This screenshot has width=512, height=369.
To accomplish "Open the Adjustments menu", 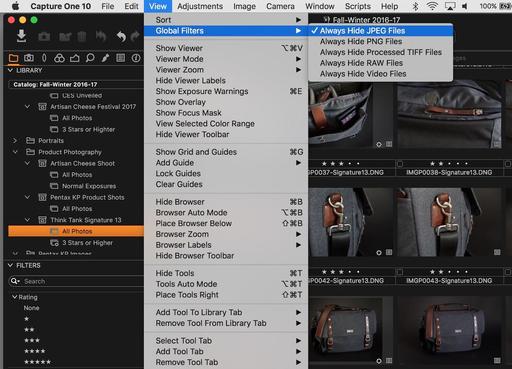I will pos(200,6).
